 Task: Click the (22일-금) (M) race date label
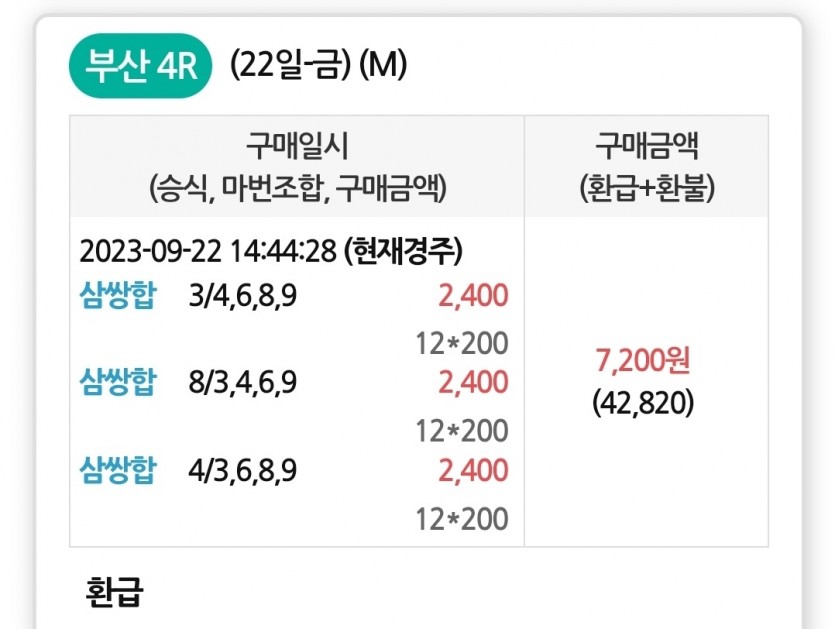click(318, 65)
